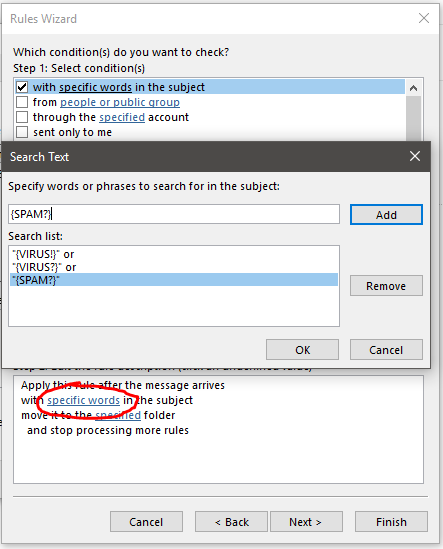Open the 'people or public group' link
This screenshot has width=443, height=549.
tap(120, 102)
